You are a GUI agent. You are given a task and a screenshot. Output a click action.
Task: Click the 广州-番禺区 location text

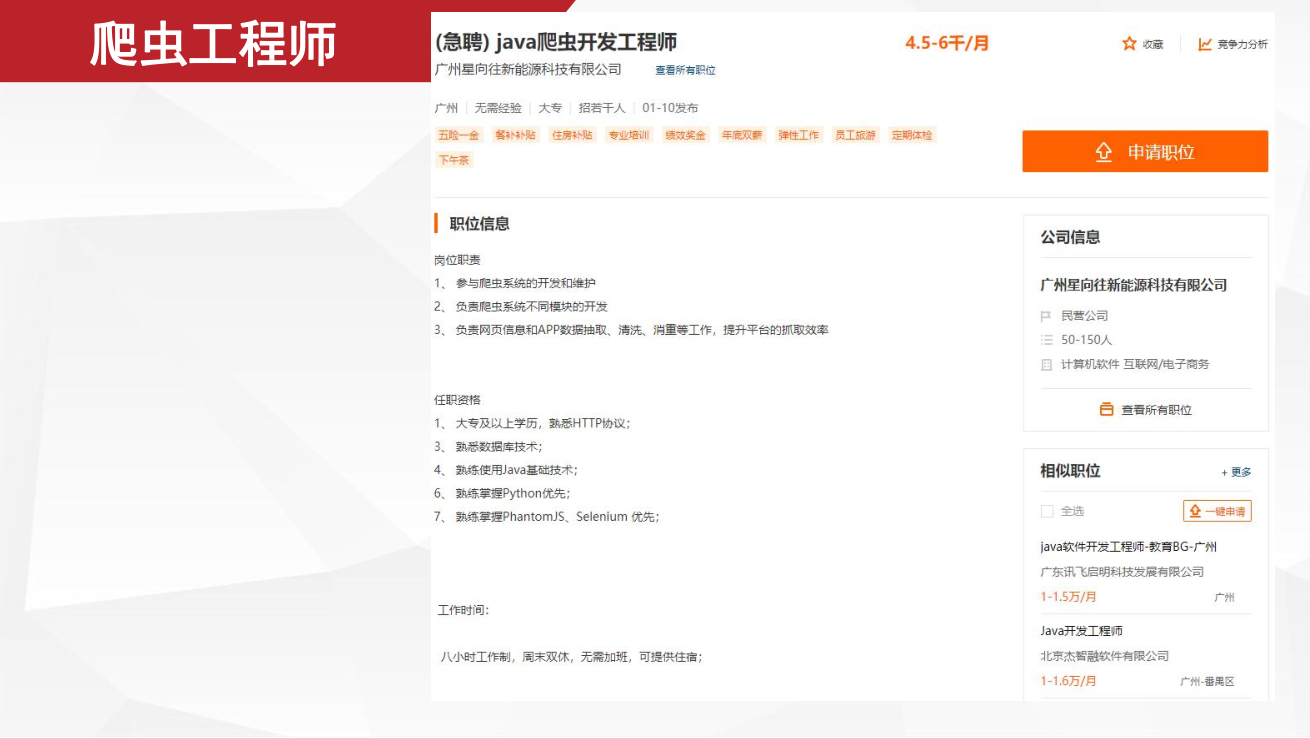coord(1207,682)
